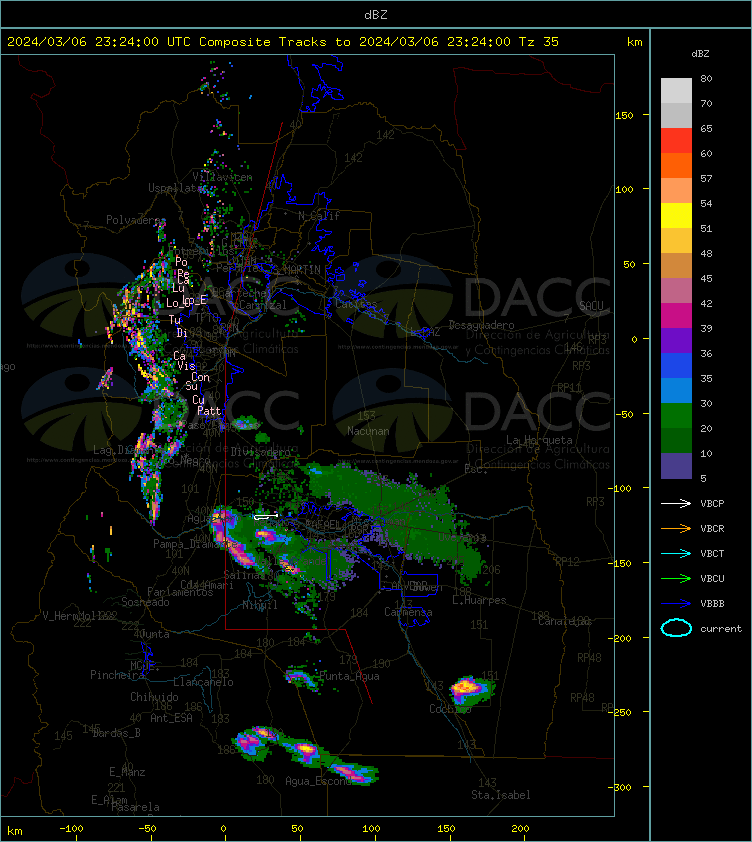This screenshot has height=842, width=752.
Task: Click the 'Llancanelo' place label
Action: (x=203, y=682)
